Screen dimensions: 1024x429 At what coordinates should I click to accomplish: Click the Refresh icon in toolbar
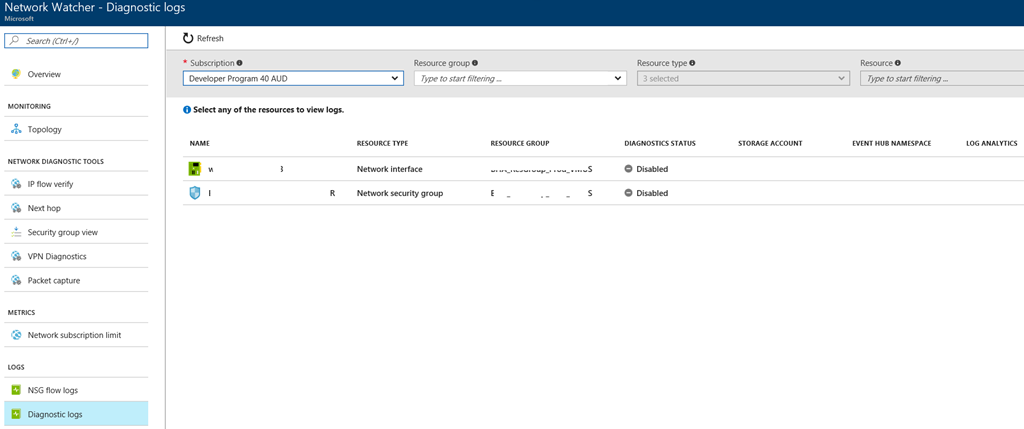pyautogui.click(x=187, y=38)
